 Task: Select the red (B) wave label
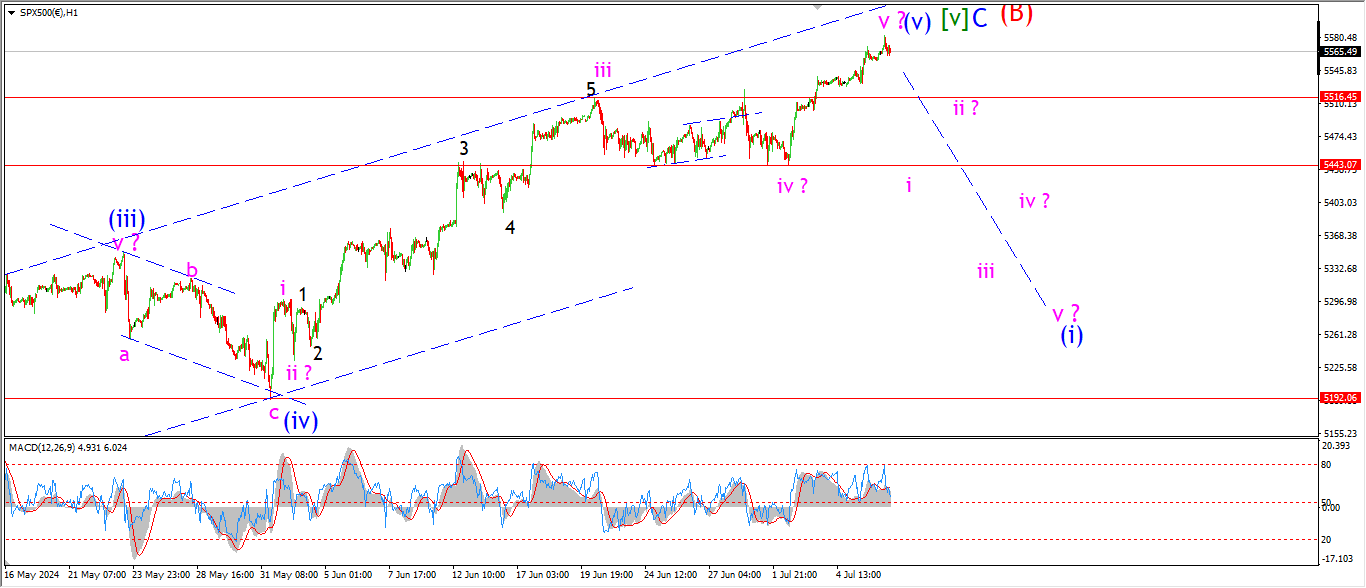1016,13
